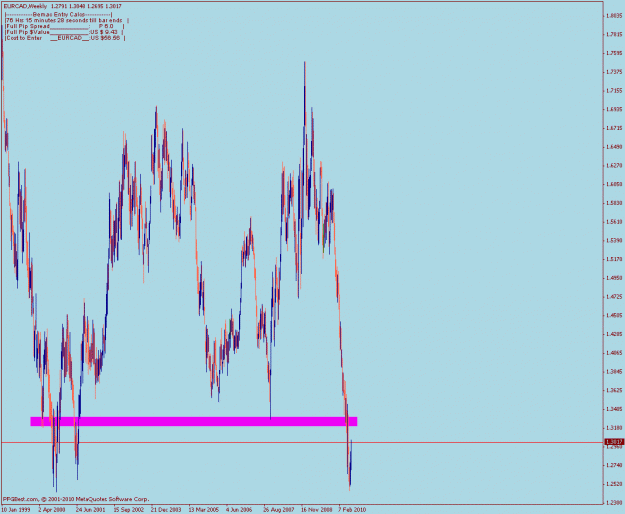Click the 4 Jun 2006 date label
The height and width of the screenshot is (514, 625).
tap(239, 510)
